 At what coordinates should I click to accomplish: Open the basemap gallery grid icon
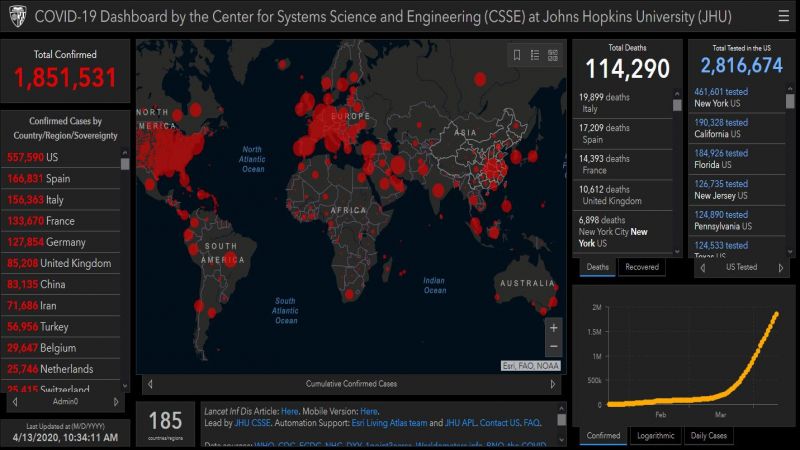(x=553, y=55)
